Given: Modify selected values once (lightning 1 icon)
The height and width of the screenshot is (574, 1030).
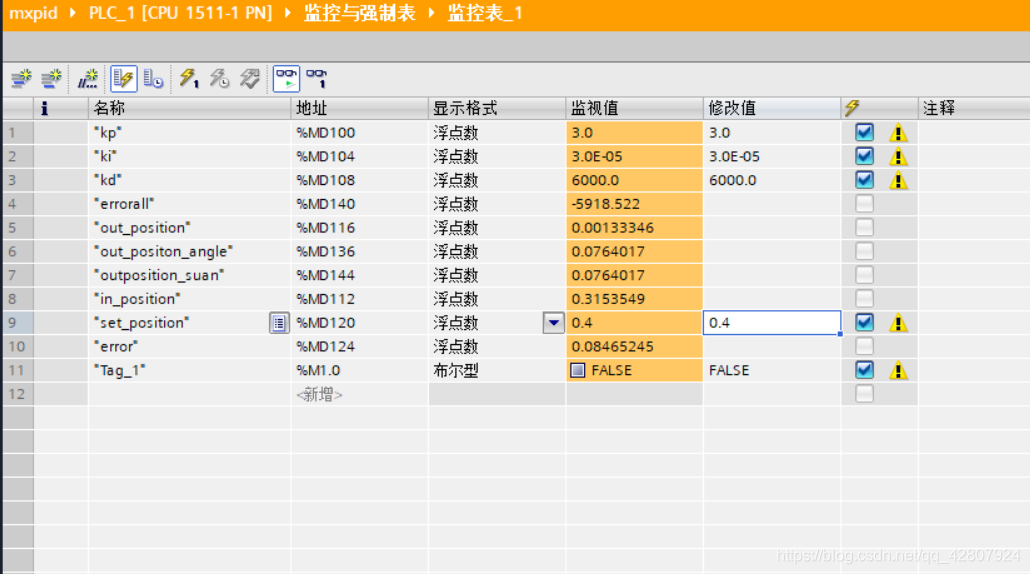Looking at the screenshot, I should (x=189, y=79).
